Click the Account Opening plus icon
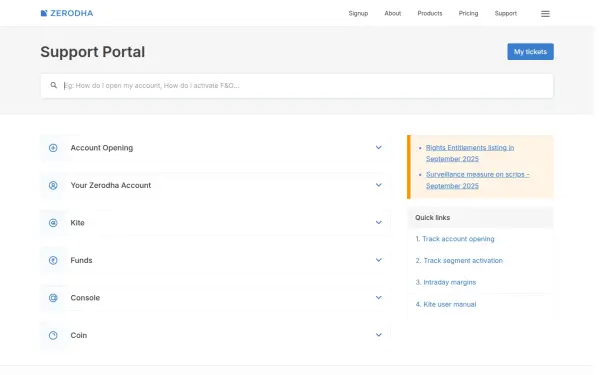Image resolution: width=600 pixels, height=375 pixels. pos(53,148)
